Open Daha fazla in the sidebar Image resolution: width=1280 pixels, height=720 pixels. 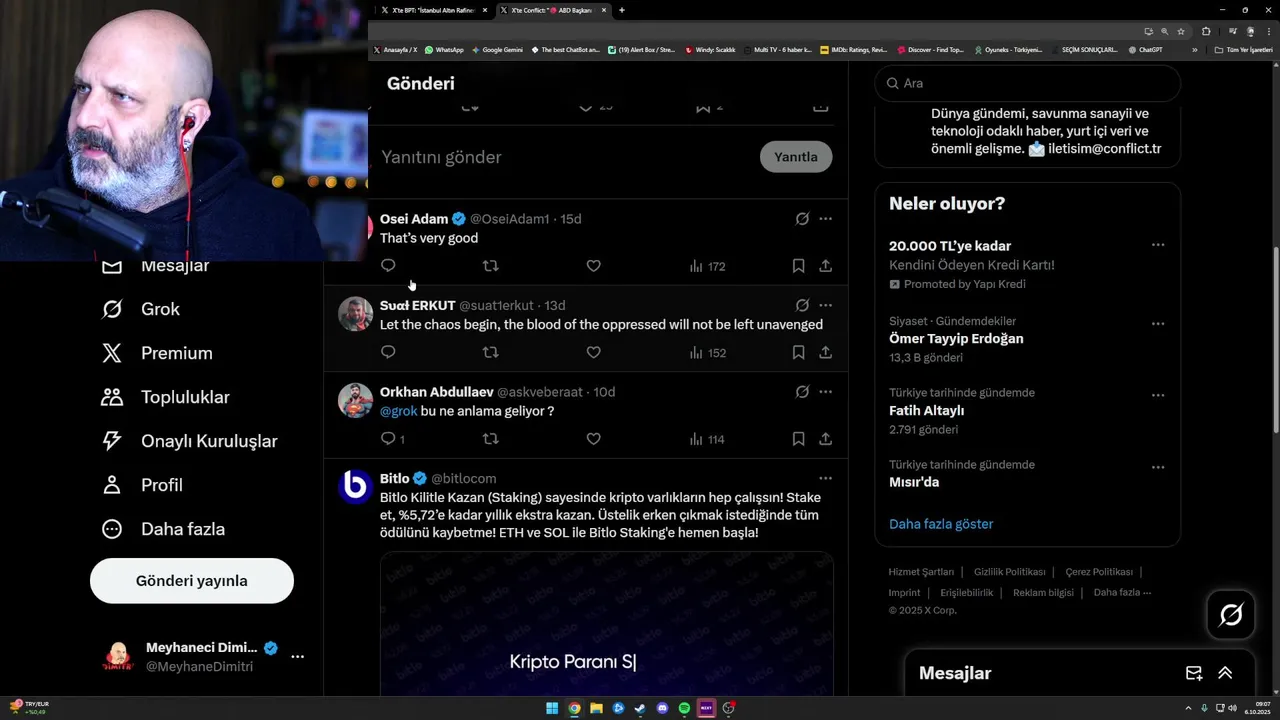[x=163, y=529]
